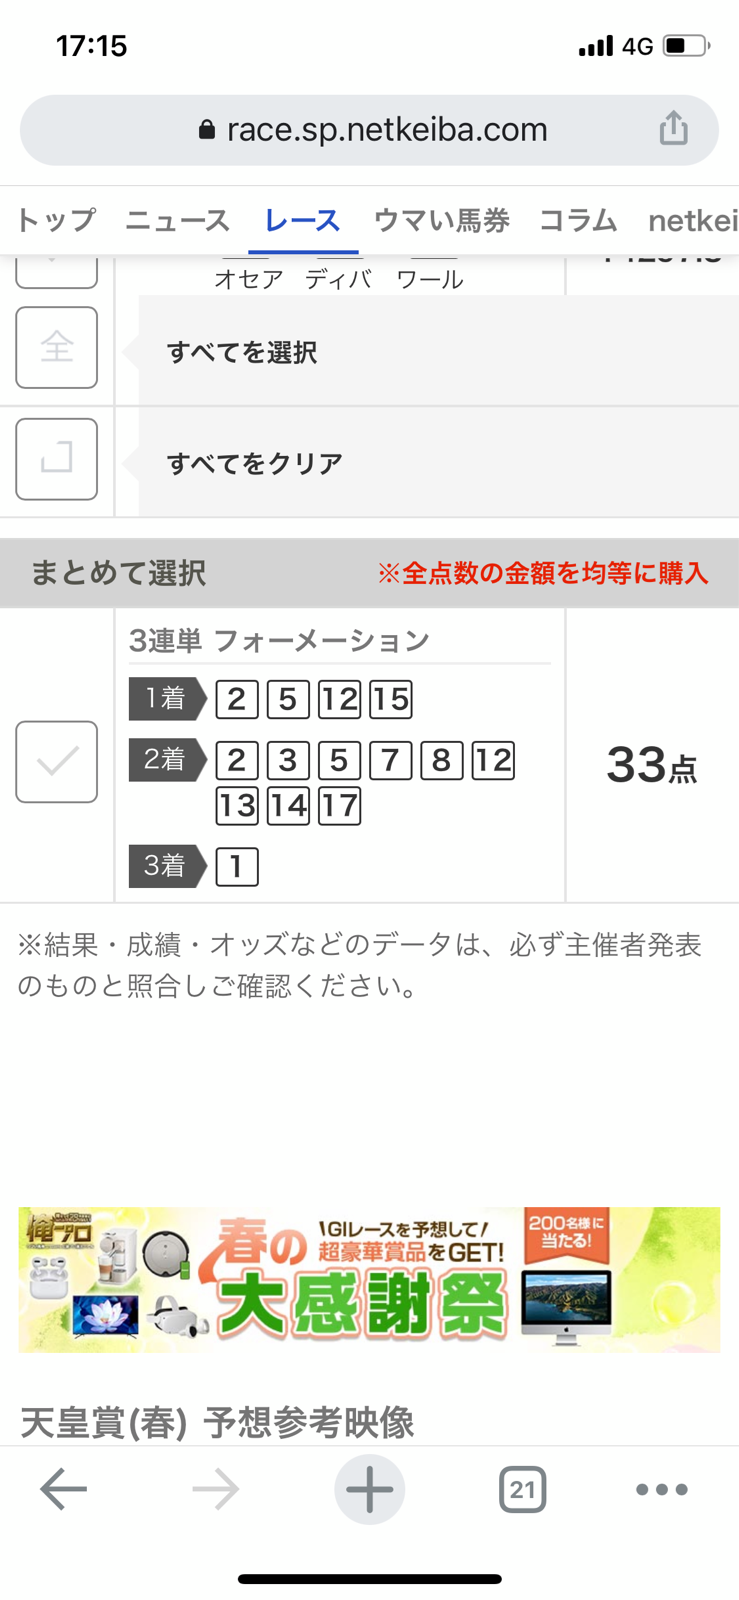Tap the lock icon beside the URL
This screenshot has height=1600, width=739.
pyautogui.click(x=207, y=130)
